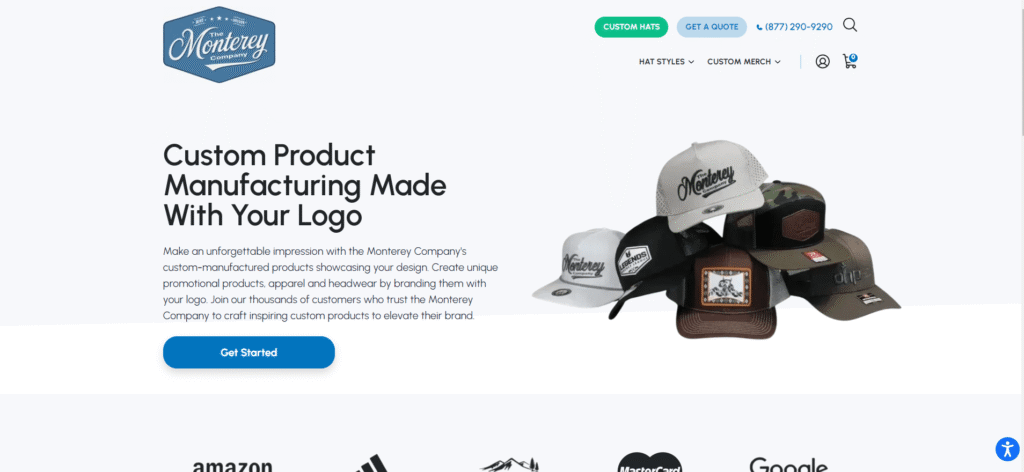Open the shopping cart icon
This screenshot has height=472, width=1024.
click(850, 61)
